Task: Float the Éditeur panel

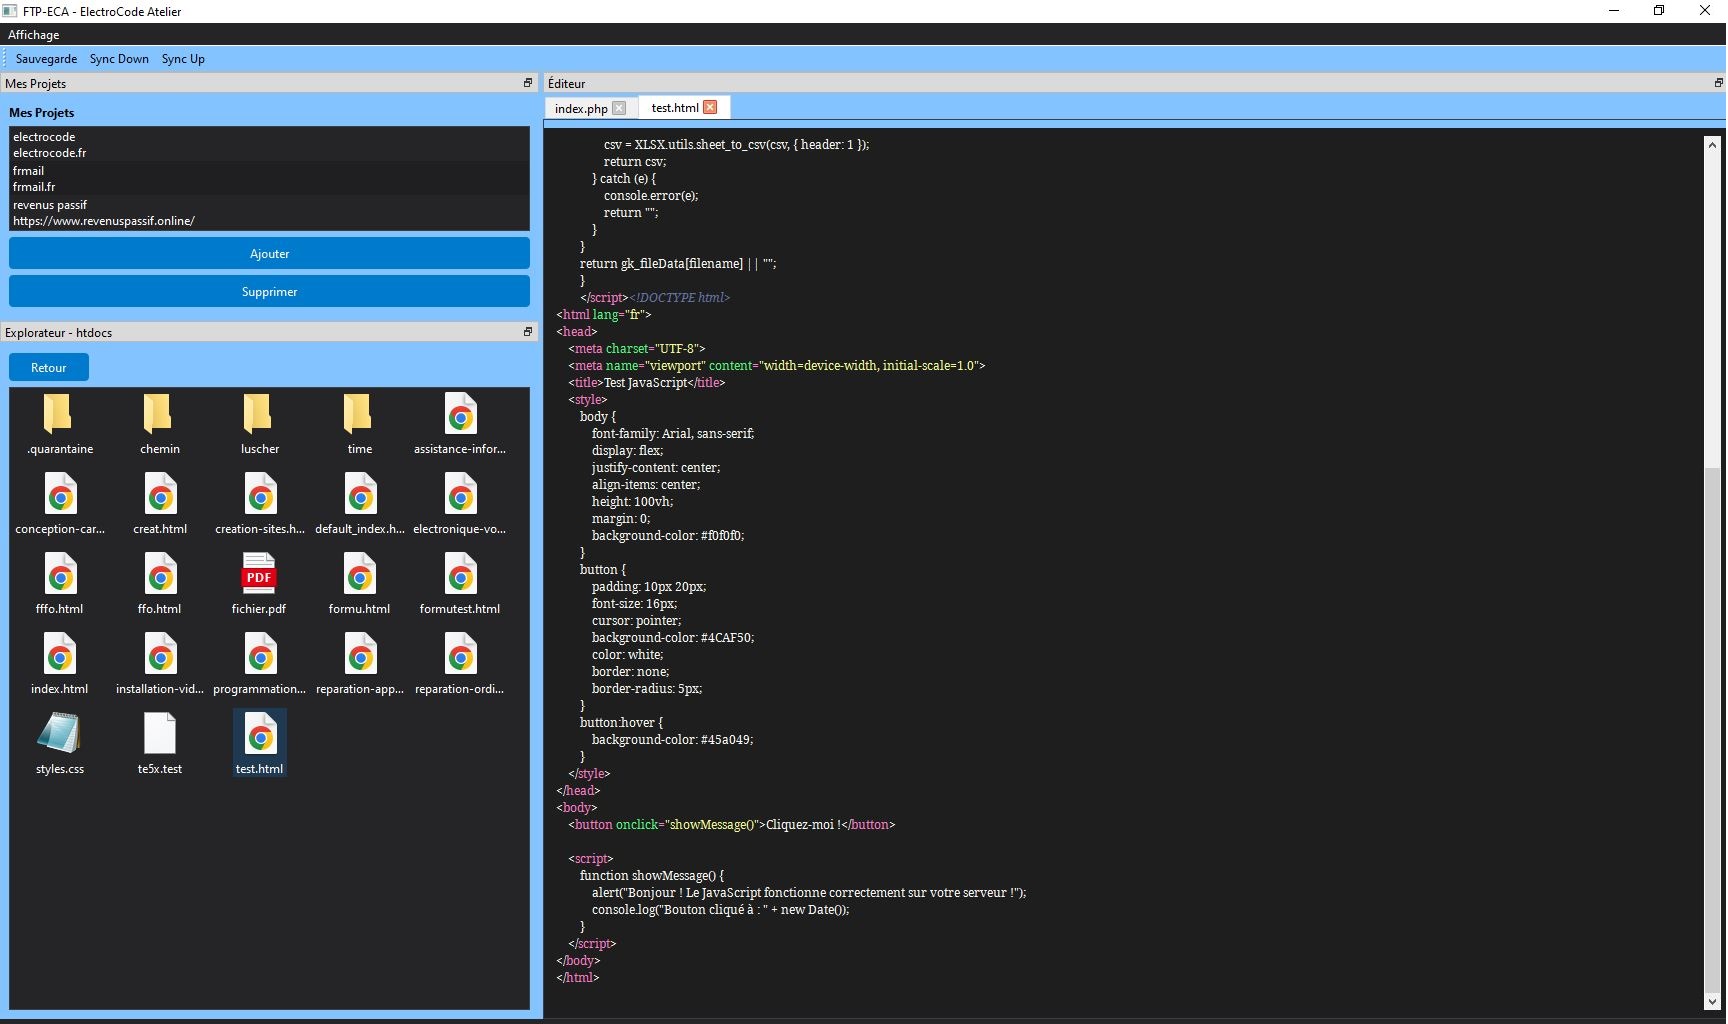Action: click(1718, 83)
